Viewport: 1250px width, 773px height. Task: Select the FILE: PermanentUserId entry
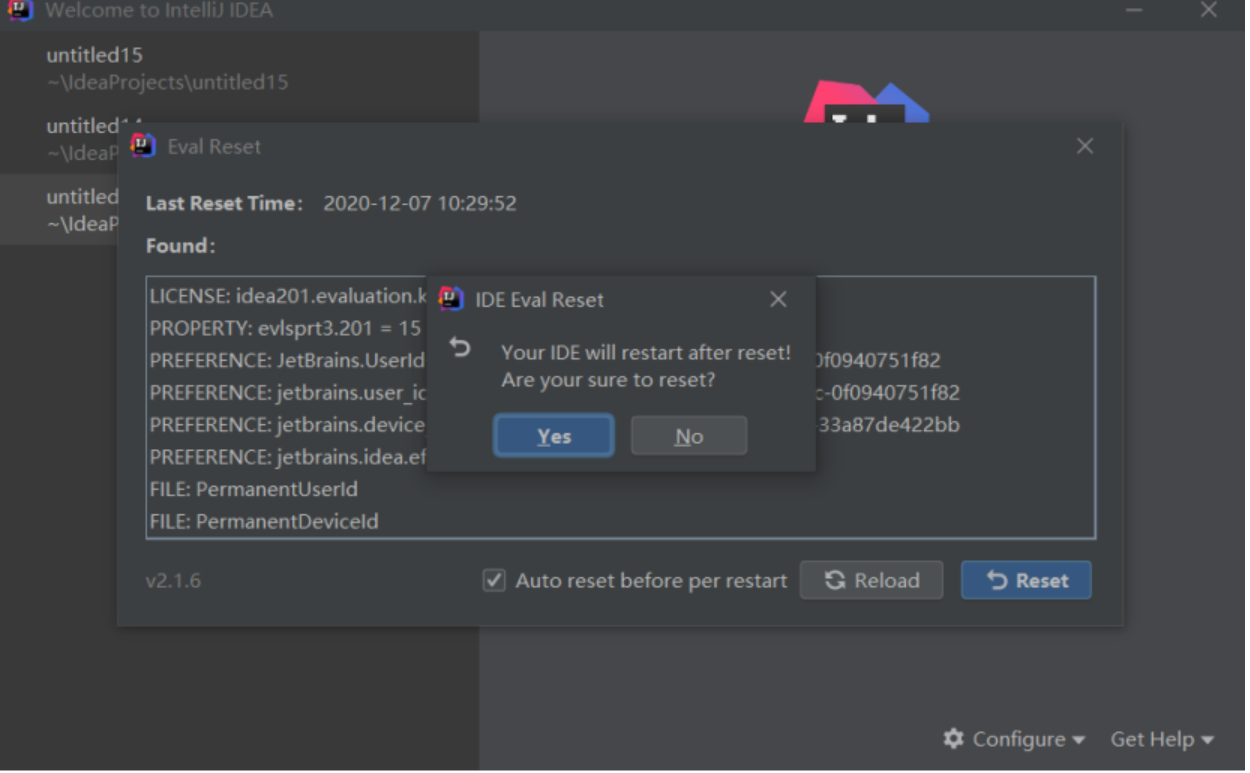(x=253, y=489)
